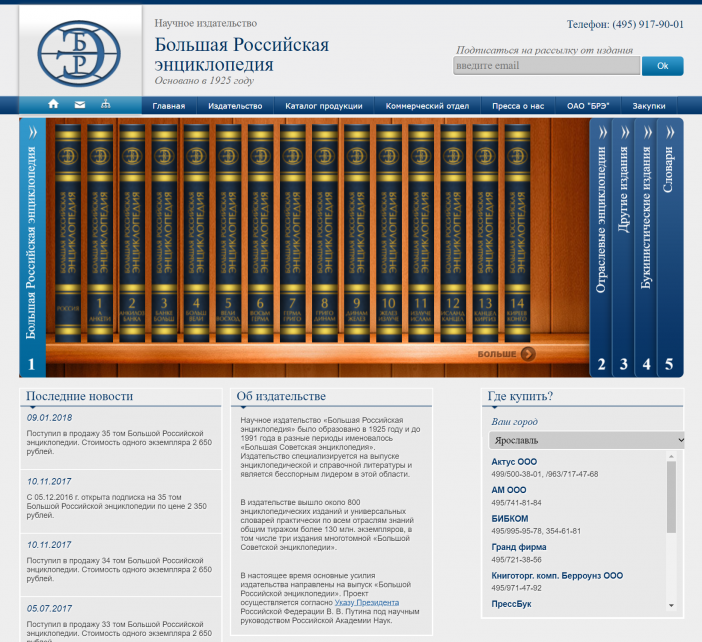Open the Закупки menu item
The height and width of the screenshot is (642, 702).
649,106
